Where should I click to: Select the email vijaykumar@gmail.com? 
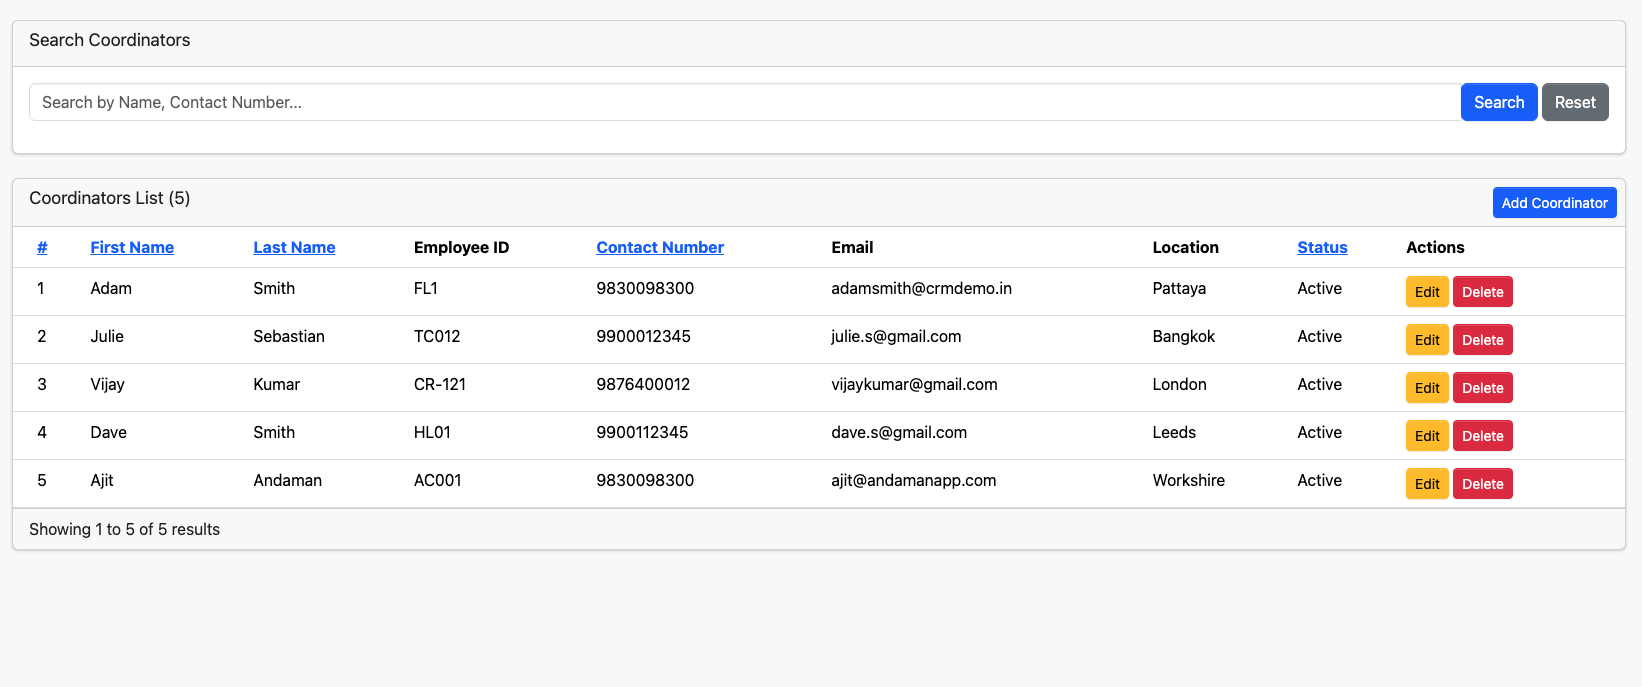tap(914, 384)
